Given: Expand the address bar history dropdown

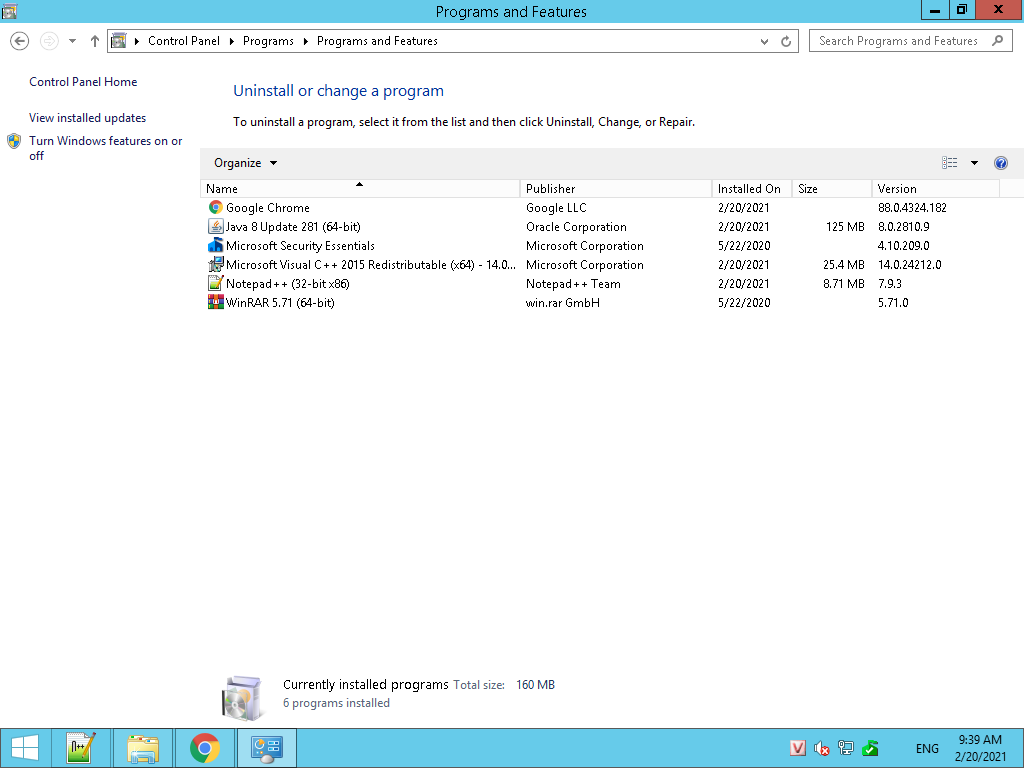Looking at the screenshot, I should pyautogui.click(x=765, y=41).
